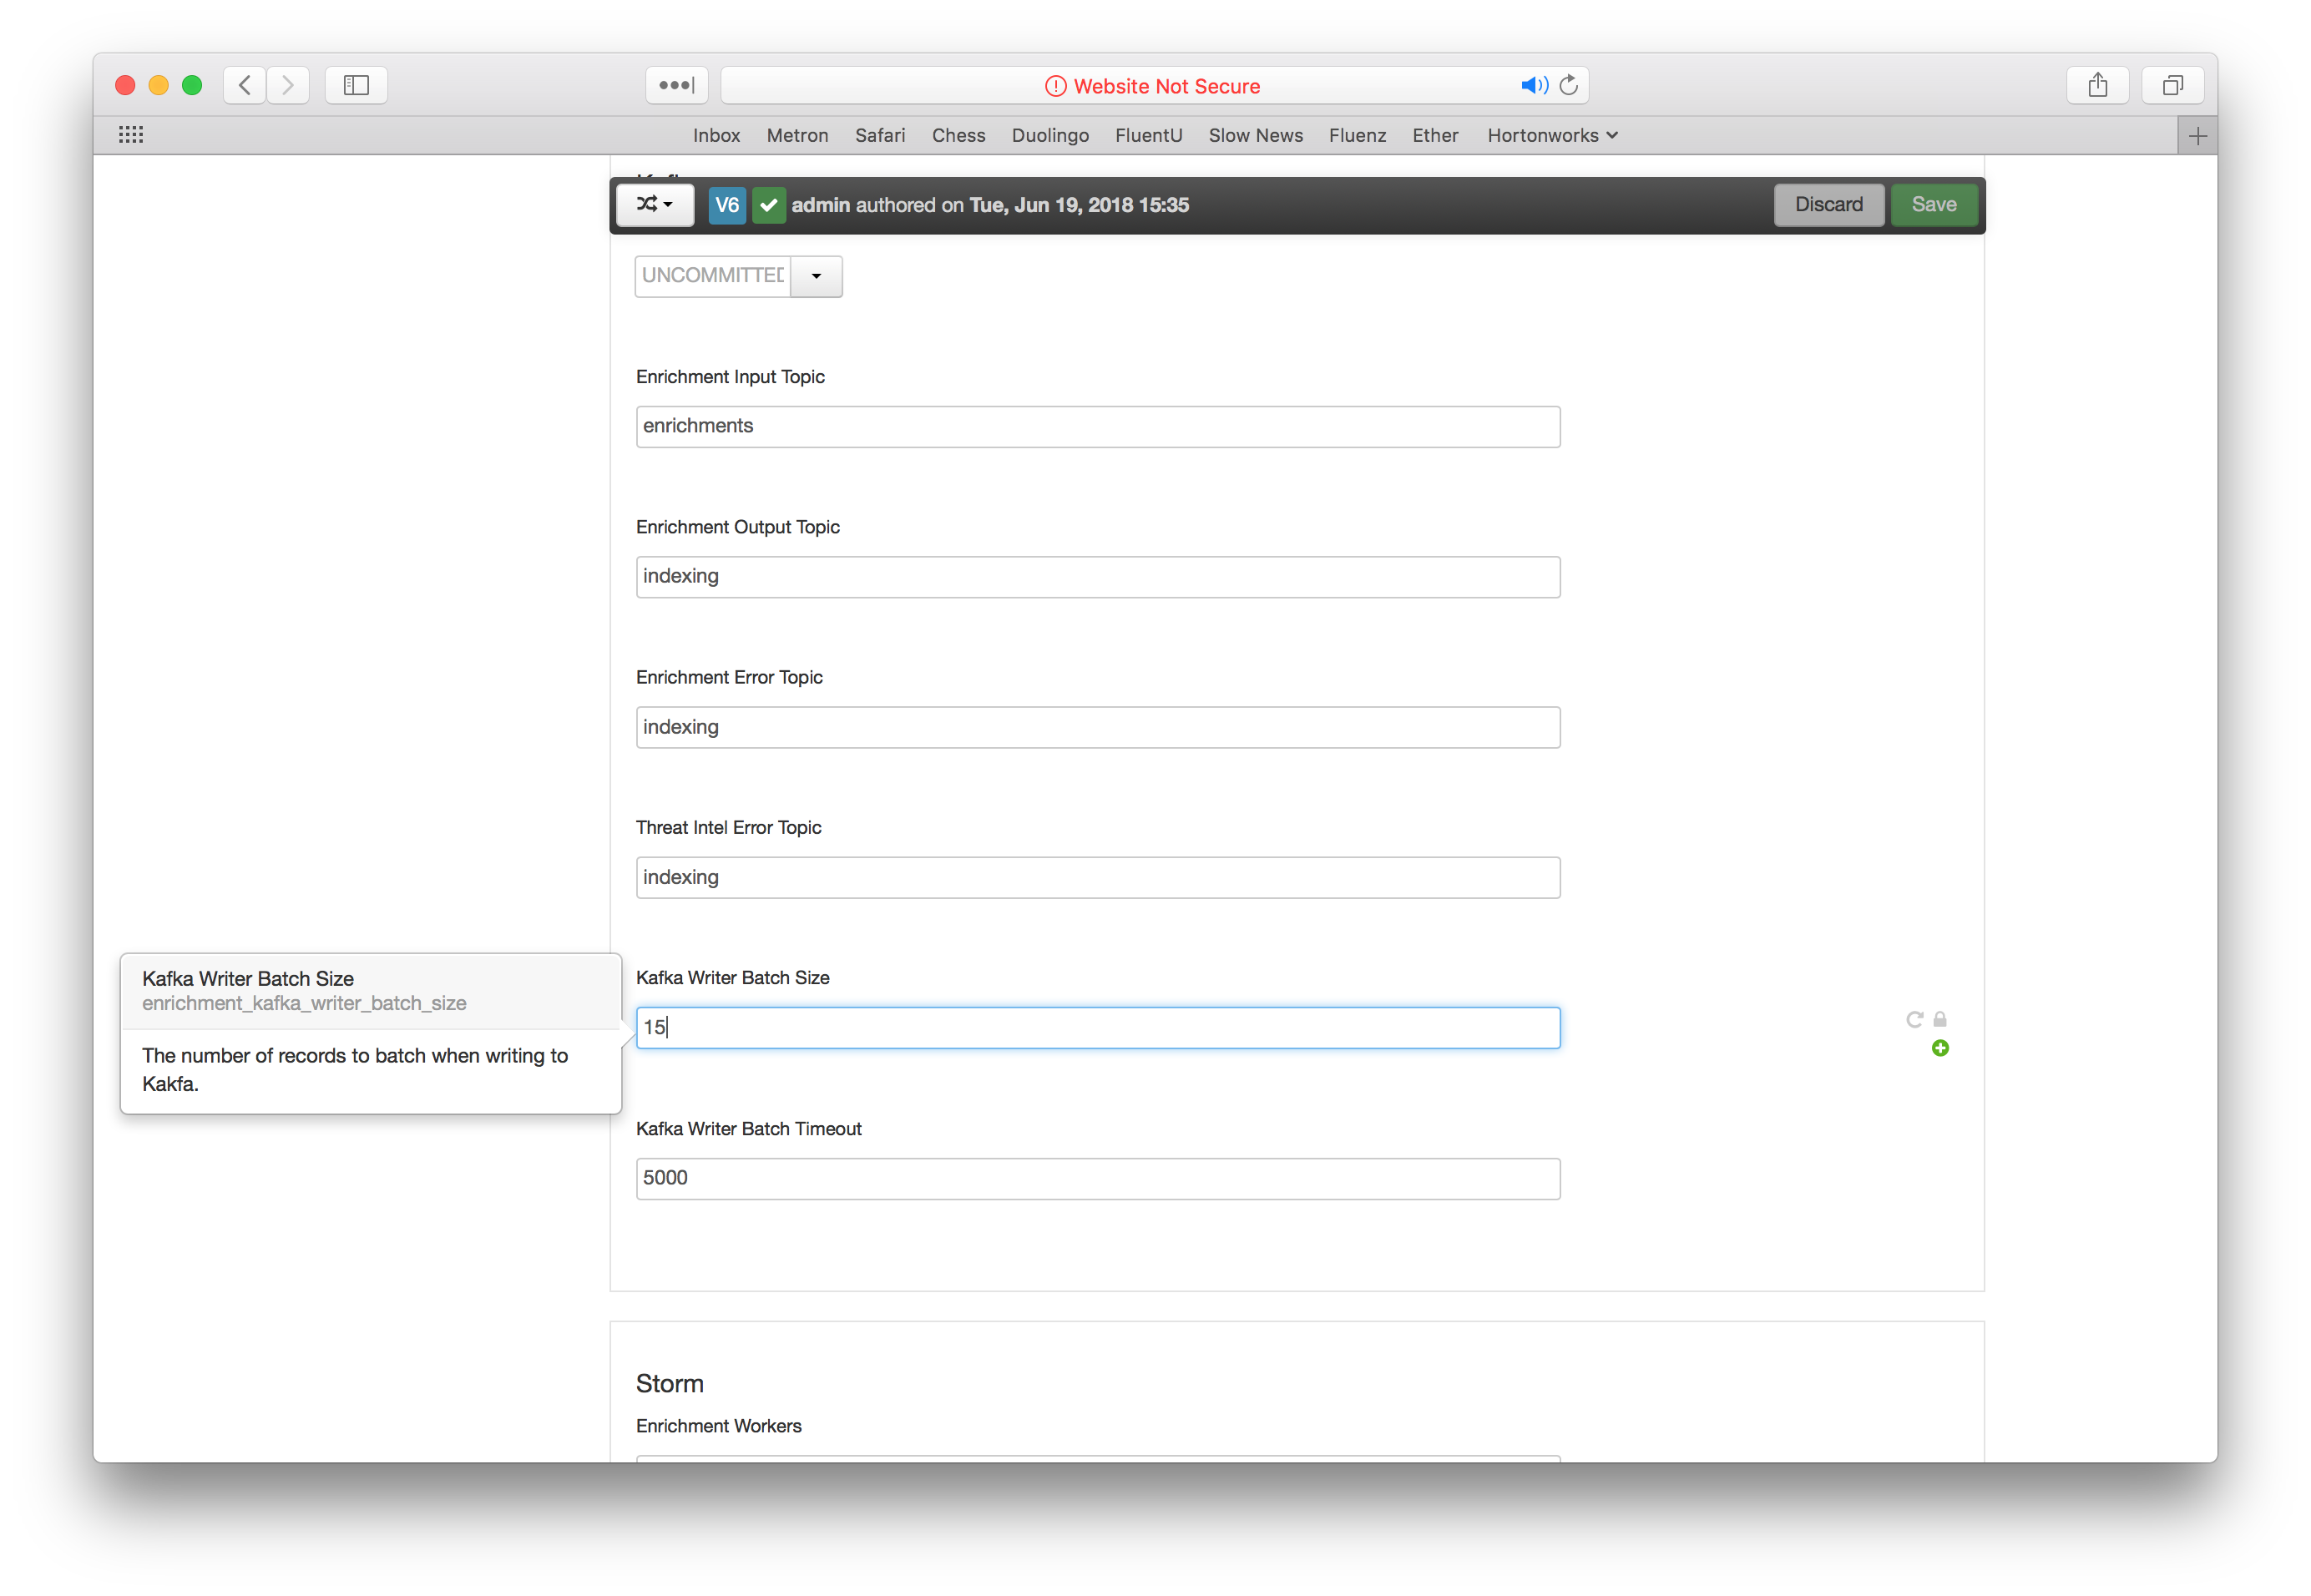The width and height of the screenshot is (2311, 1596).
Task: Open the shuffle config-group dropdown
Action: 655,205
